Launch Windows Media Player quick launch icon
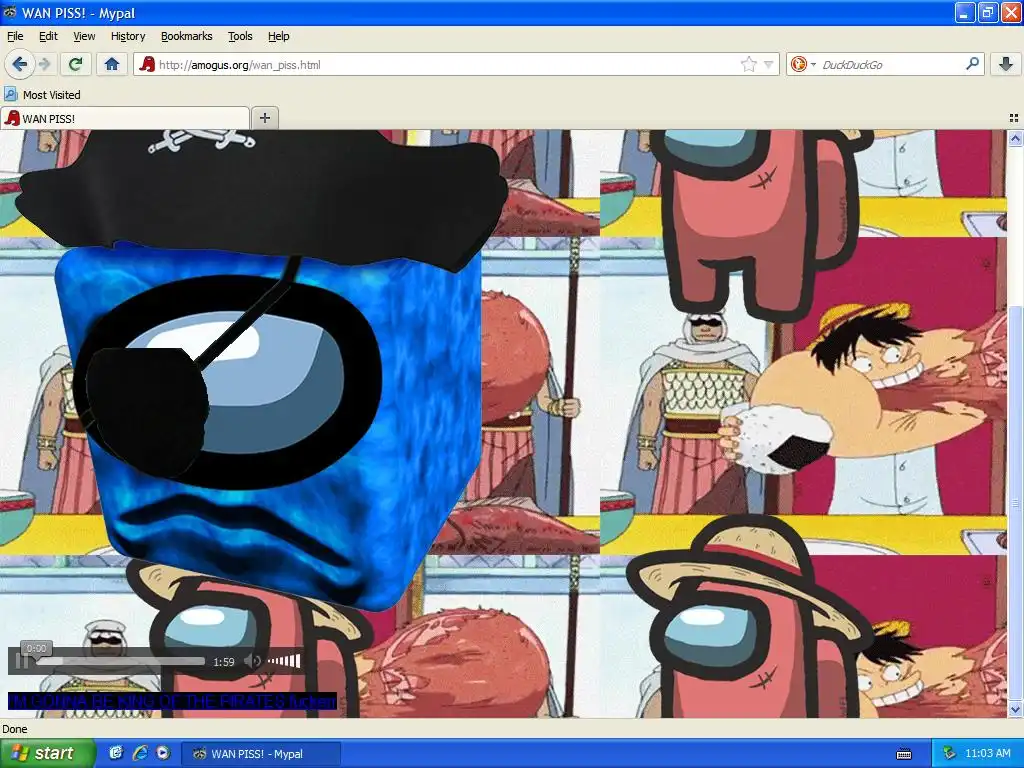The width and height of the screenshot is (1024, 768). pyautogui.click(x=163, y=753)
